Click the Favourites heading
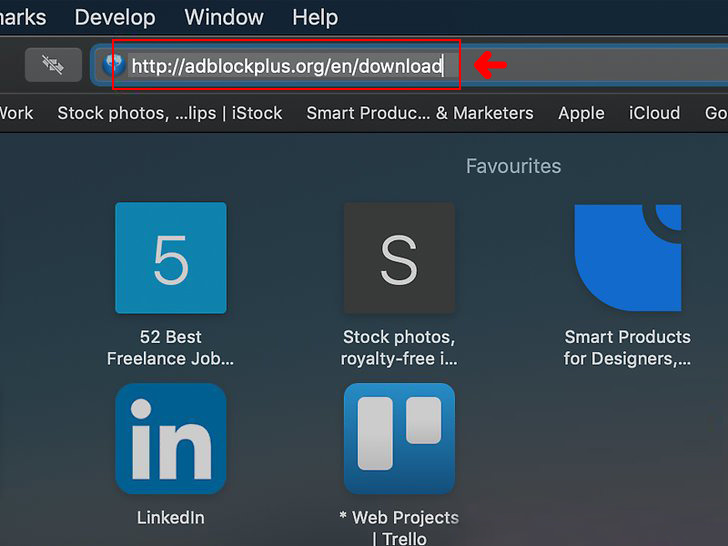 tap(514, 166)
